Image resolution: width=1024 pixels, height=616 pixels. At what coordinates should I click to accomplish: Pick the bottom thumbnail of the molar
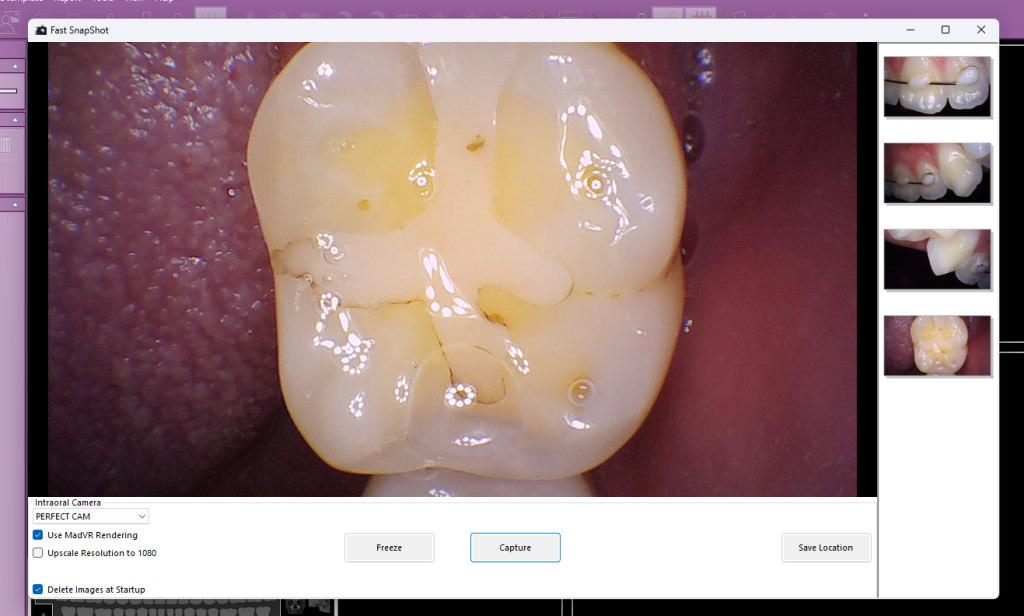(937, 345)
